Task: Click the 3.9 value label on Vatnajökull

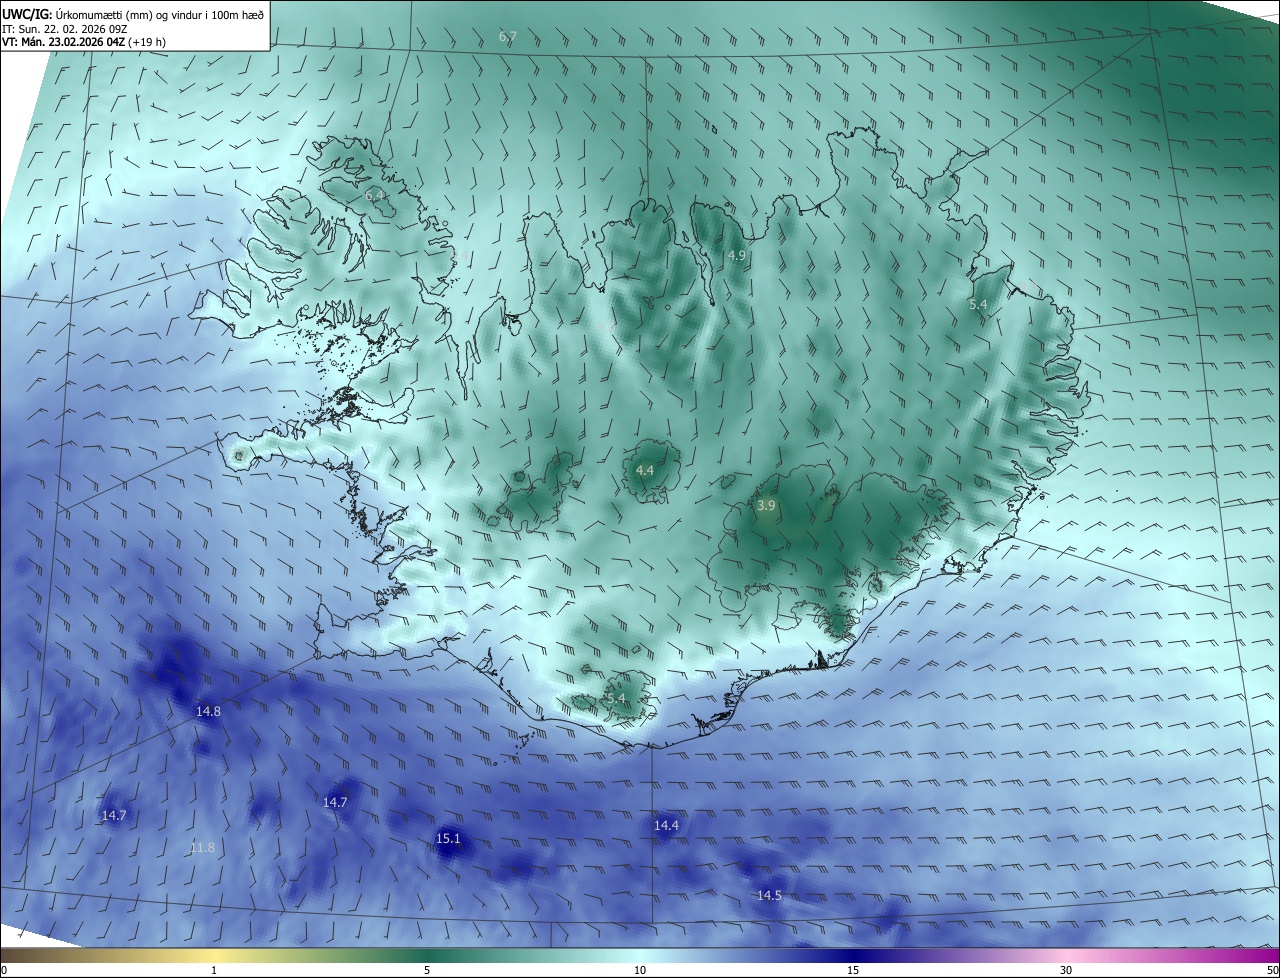Action: pyautogui.click(x=766, y=505)
